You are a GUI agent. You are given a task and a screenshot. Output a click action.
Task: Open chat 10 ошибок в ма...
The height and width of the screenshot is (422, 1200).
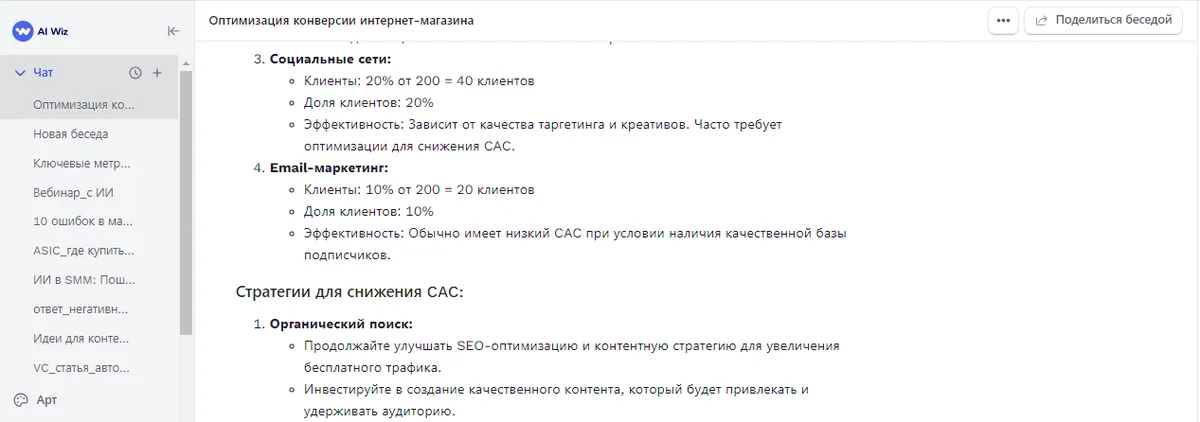pos(83,221)
